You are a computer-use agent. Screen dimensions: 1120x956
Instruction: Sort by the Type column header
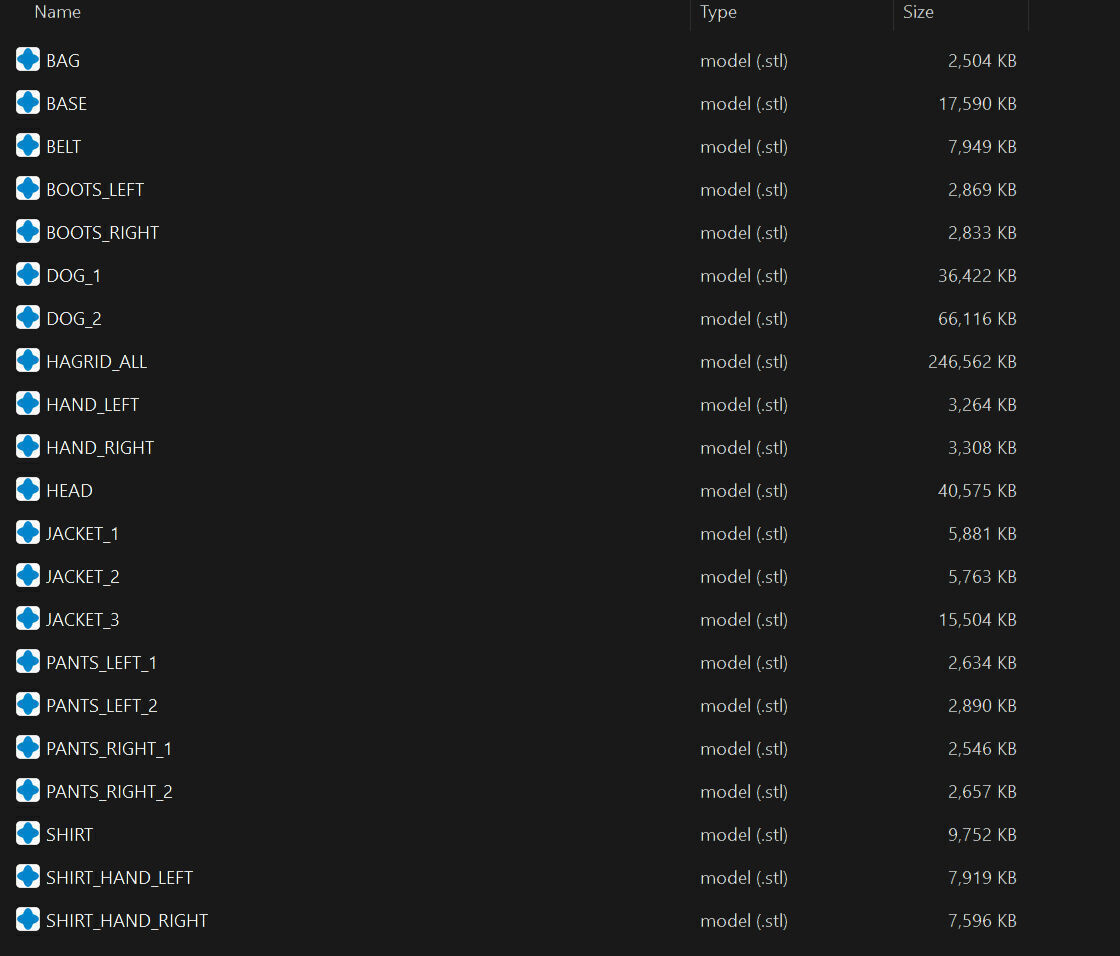[x=718, y=12]
